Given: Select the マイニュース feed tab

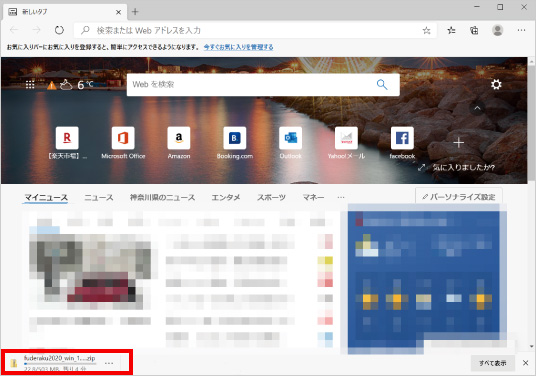Looking at the screenshot, I should click(46, 197).
